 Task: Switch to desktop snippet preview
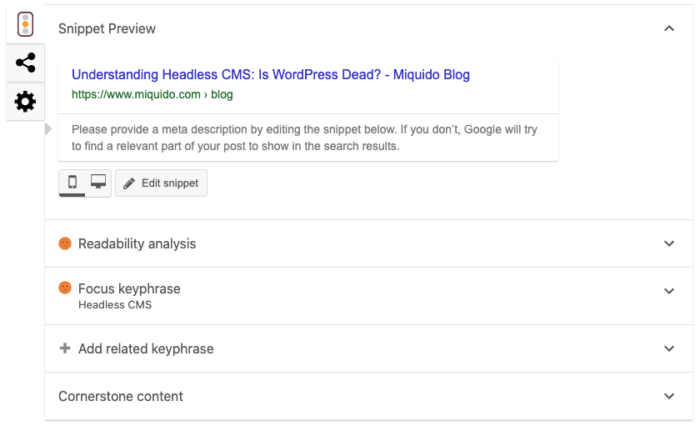click(x=98, y=182)
